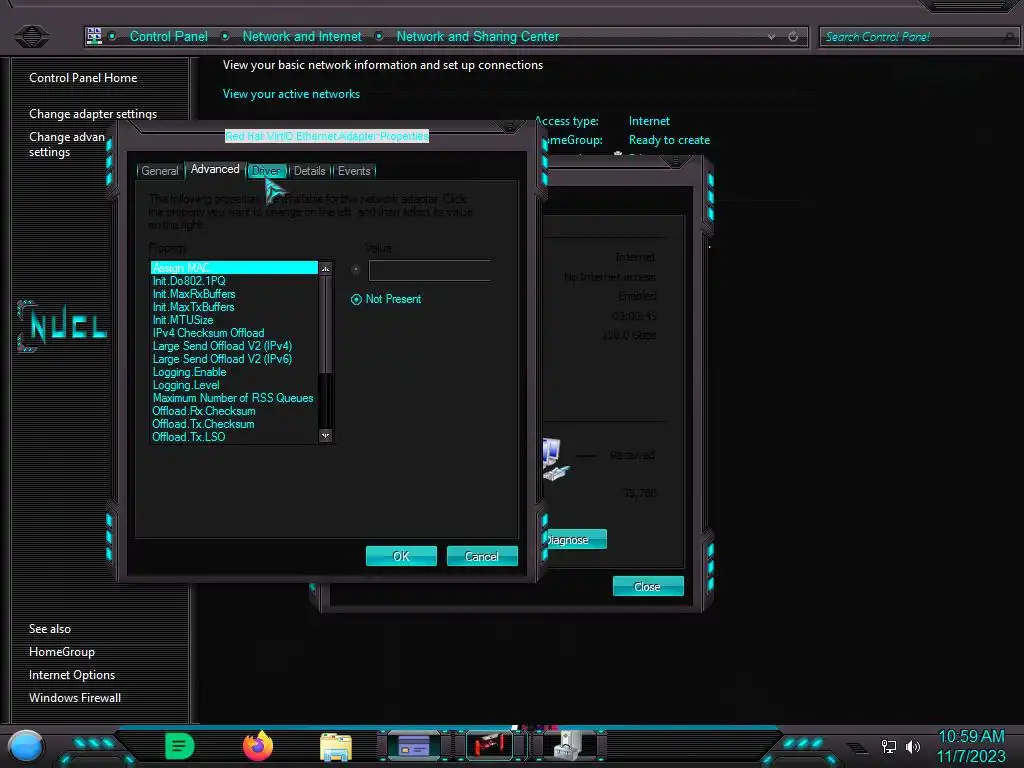Open the address bar history dropdown

point(772,37)
